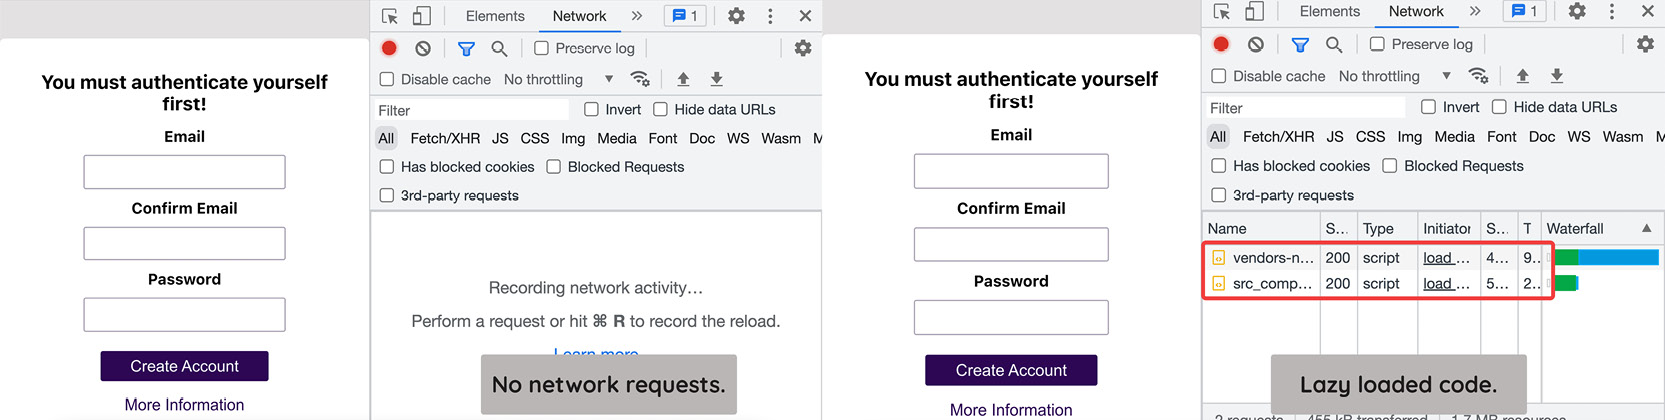
Task: Tick Hide data URLs in right DevTools
Action: click(1499, 107)
